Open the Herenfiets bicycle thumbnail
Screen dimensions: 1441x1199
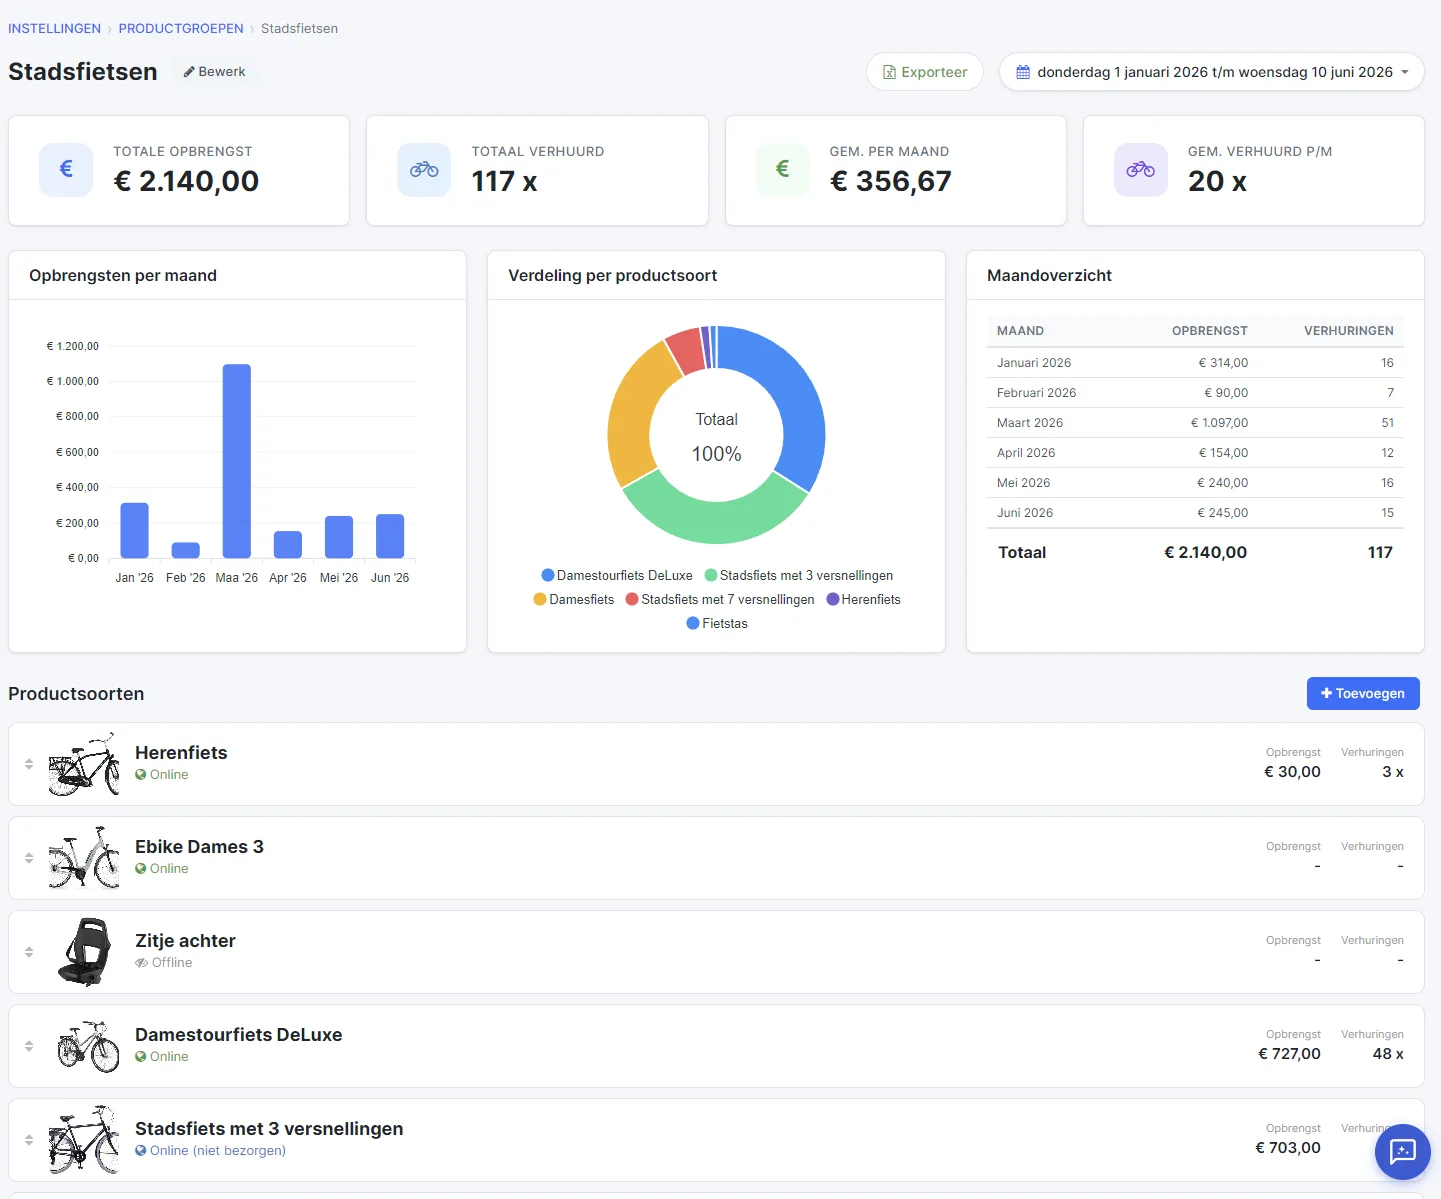coord(84,764)
